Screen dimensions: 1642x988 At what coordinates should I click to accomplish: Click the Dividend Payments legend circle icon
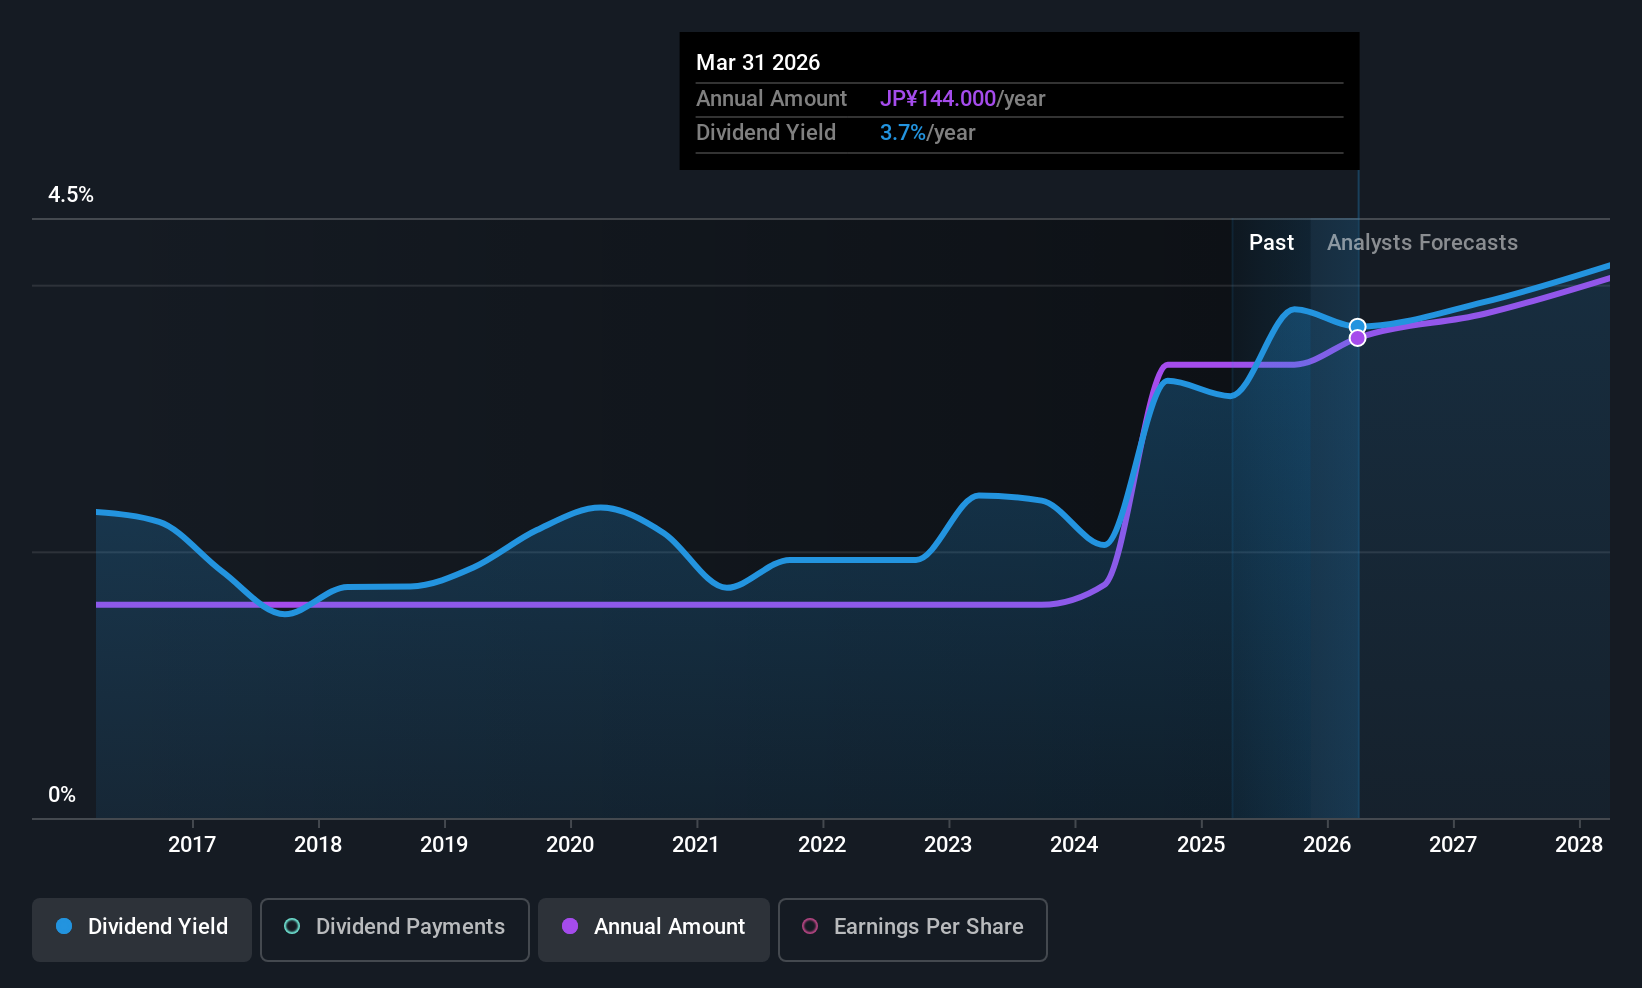291,927
